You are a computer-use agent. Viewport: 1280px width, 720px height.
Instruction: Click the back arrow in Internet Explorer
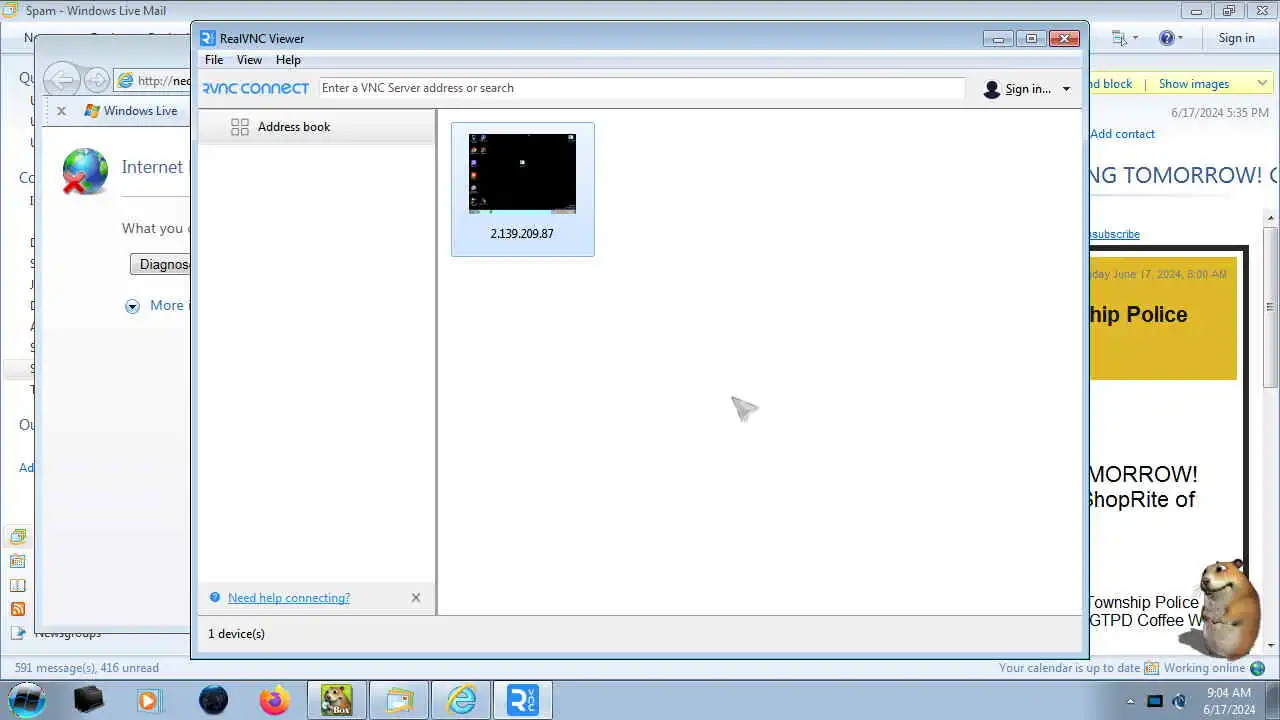(x=62, y=80)
